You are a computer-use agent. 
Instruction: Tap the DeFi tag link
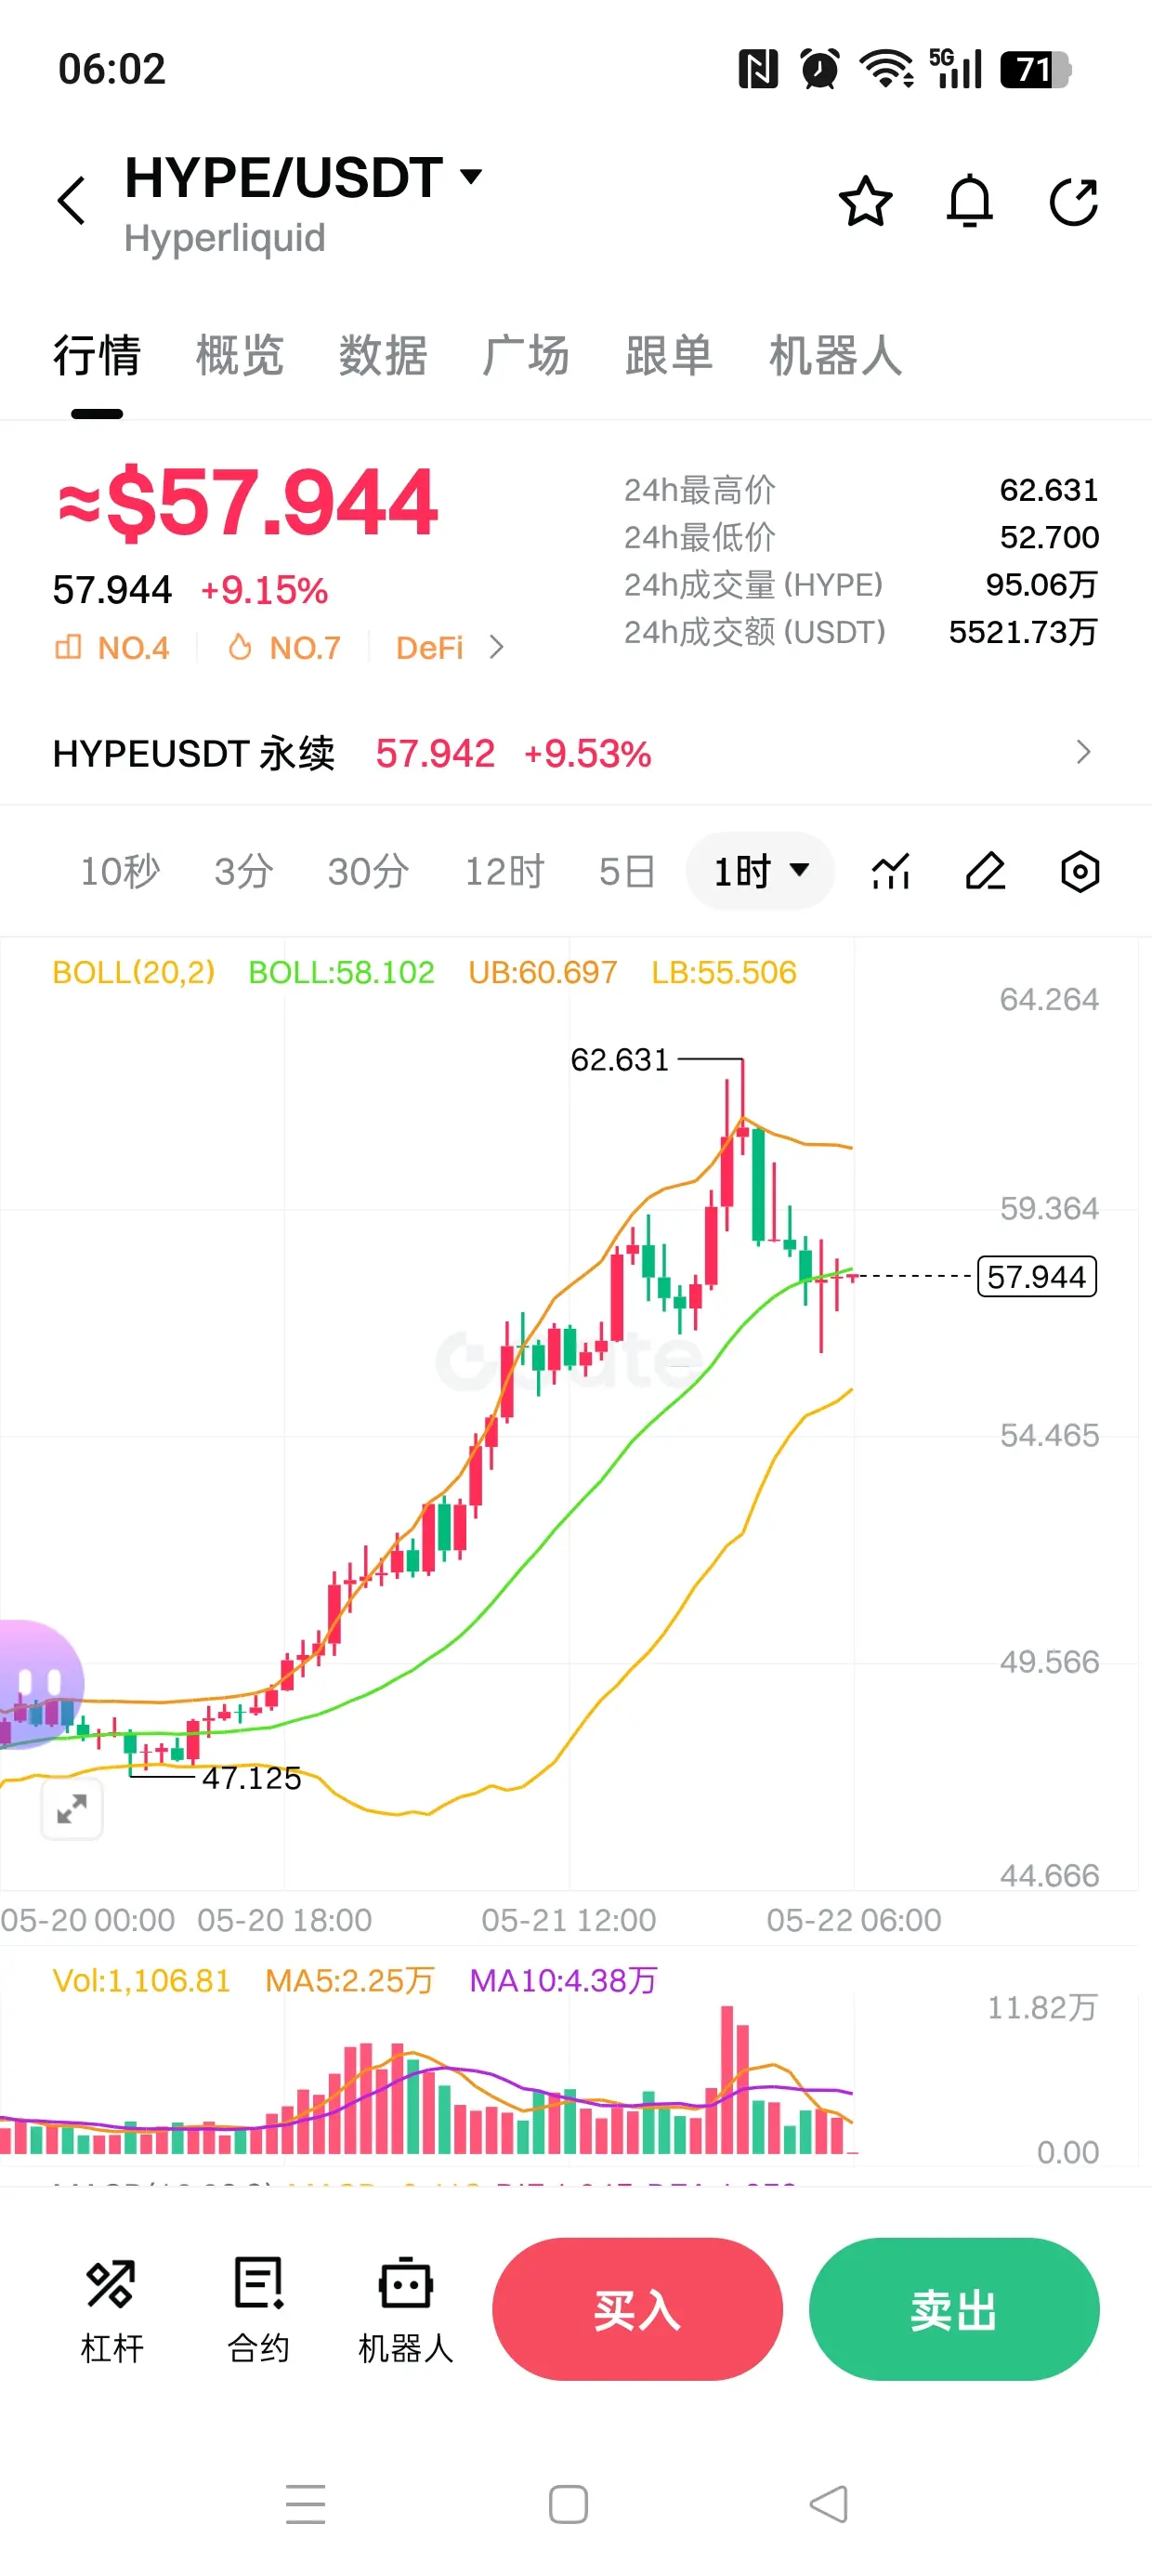click(430, 648)
